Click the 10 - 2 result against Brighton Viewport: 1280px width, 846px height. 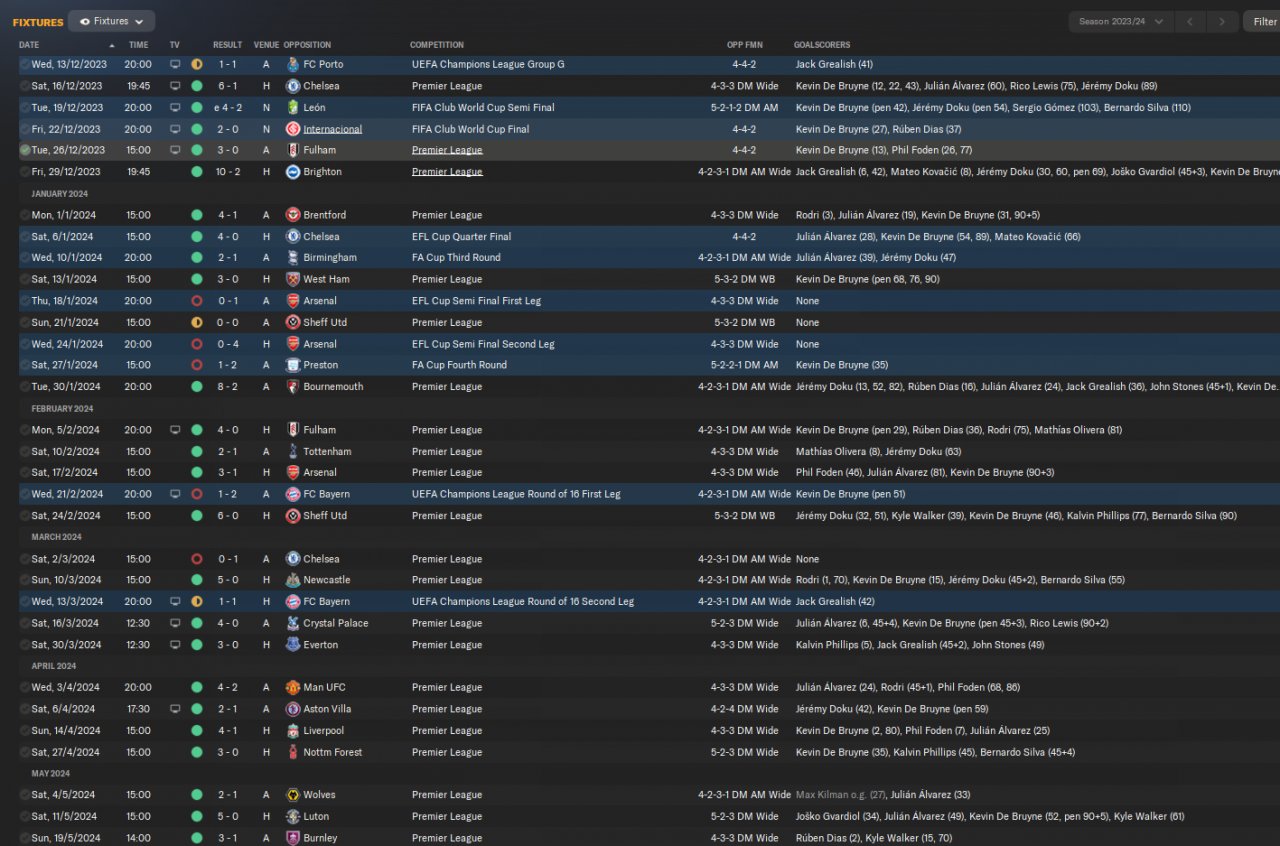[x=227, y=172]
